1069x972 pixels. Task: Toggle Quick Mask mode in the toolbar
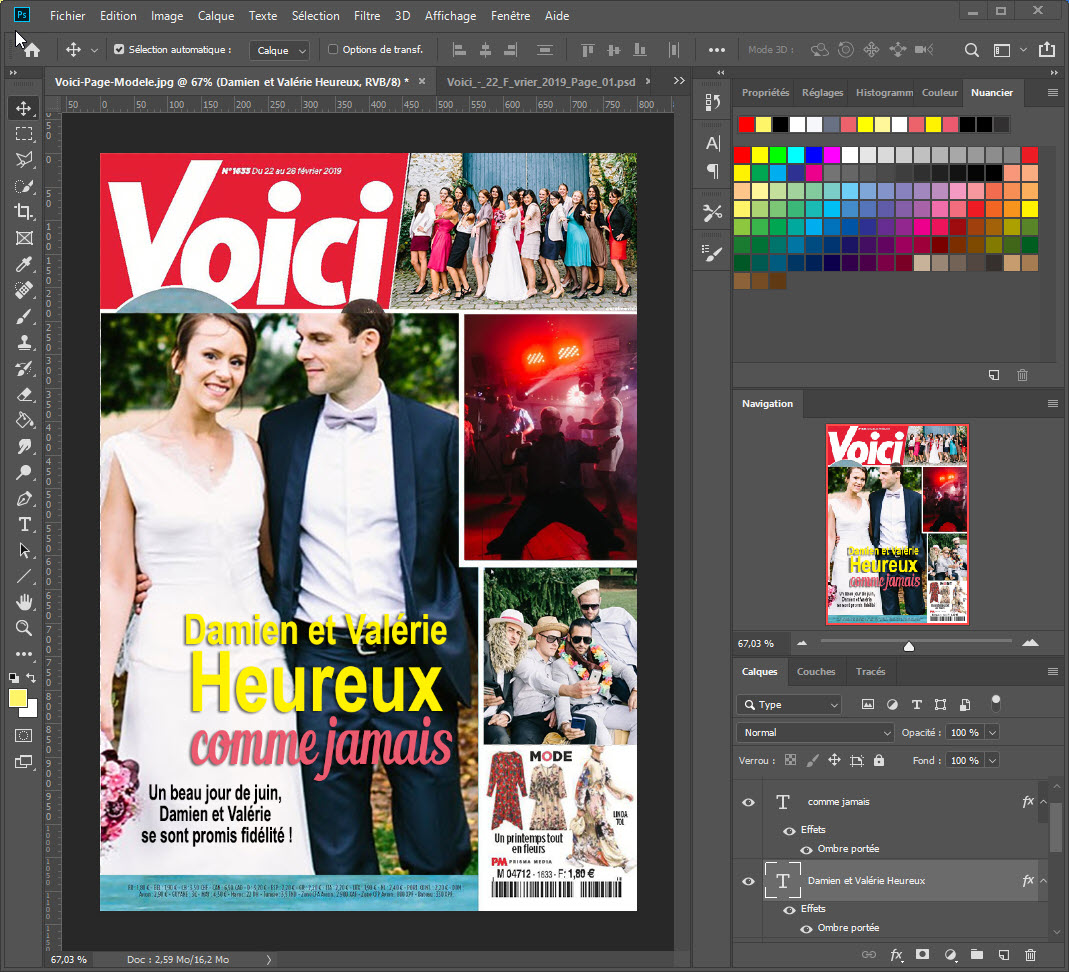[x=24, y=735]
